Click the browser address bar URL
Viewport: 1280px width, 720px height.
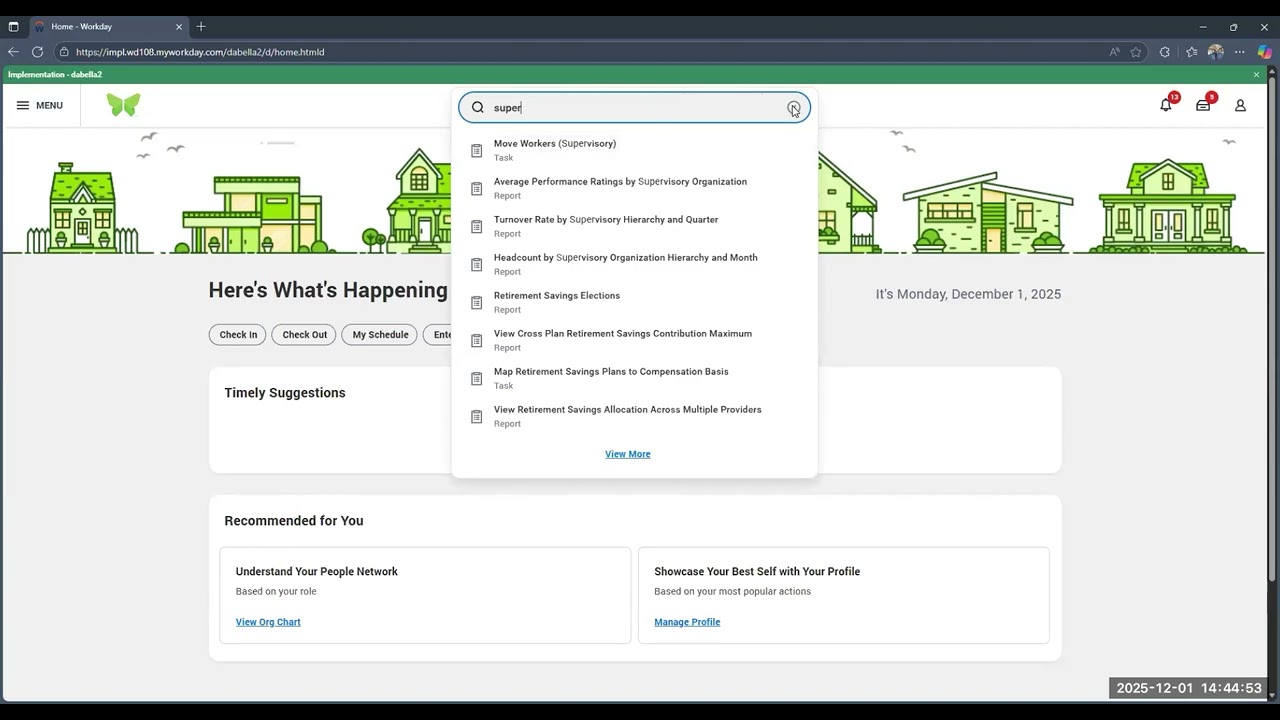pyautogui.click(x=200, y=52)
